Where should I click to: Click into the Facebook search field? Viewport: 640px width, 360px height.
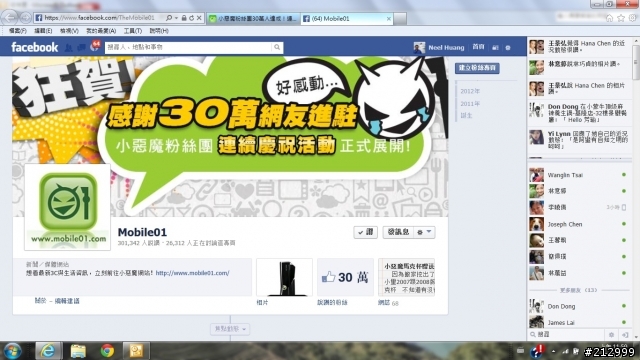(189, 47)
